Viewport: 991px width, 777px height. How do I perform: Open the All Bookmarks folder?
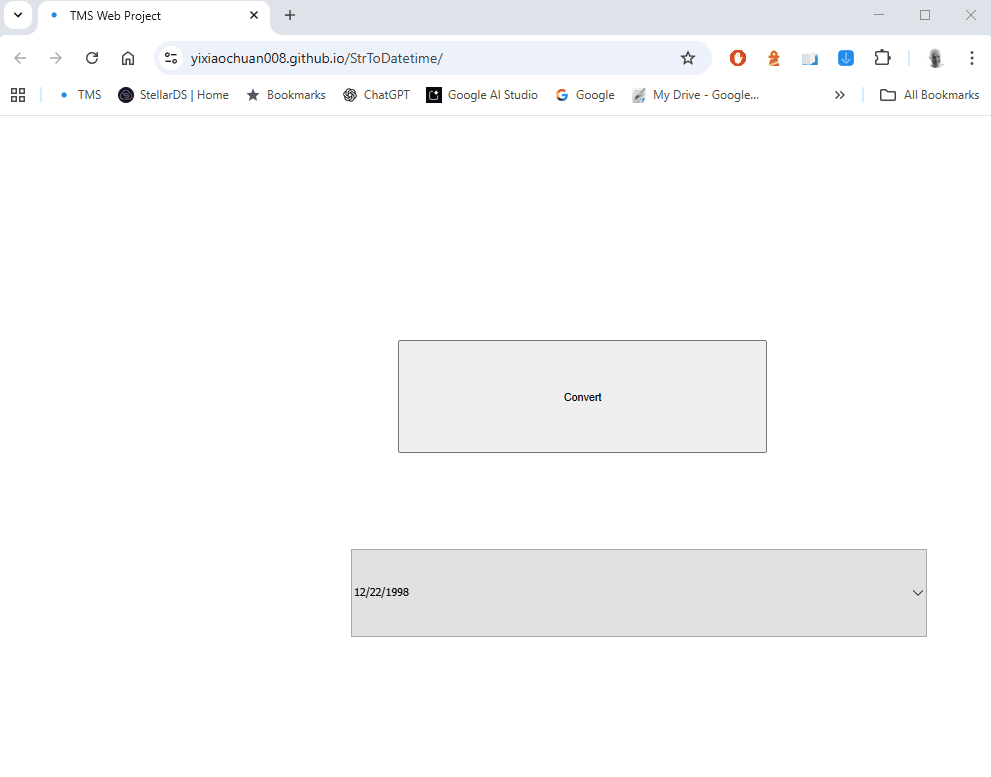[x=929, y=95]
